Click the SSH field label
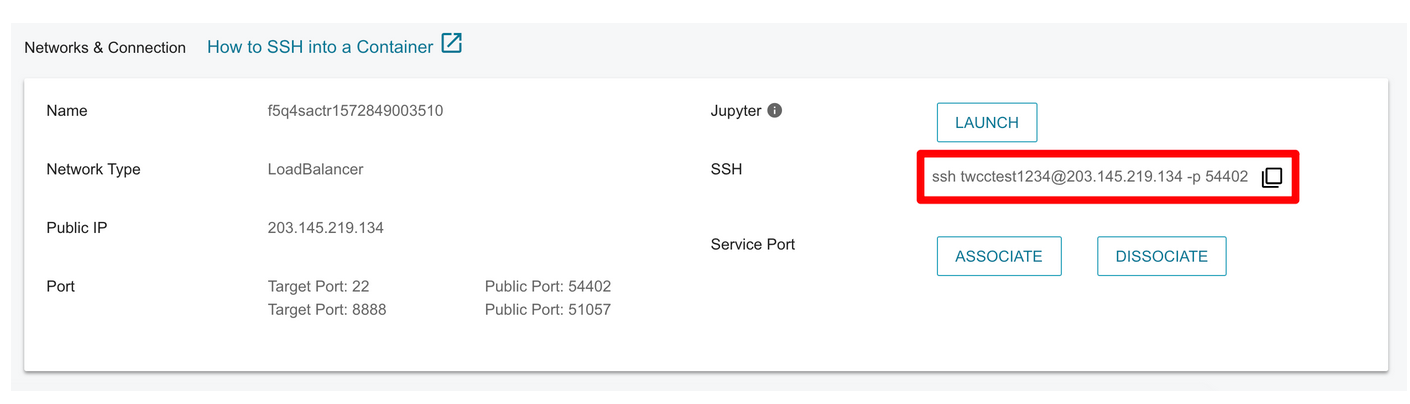Viewport: 1410px width, 404px height. point(726,169)
